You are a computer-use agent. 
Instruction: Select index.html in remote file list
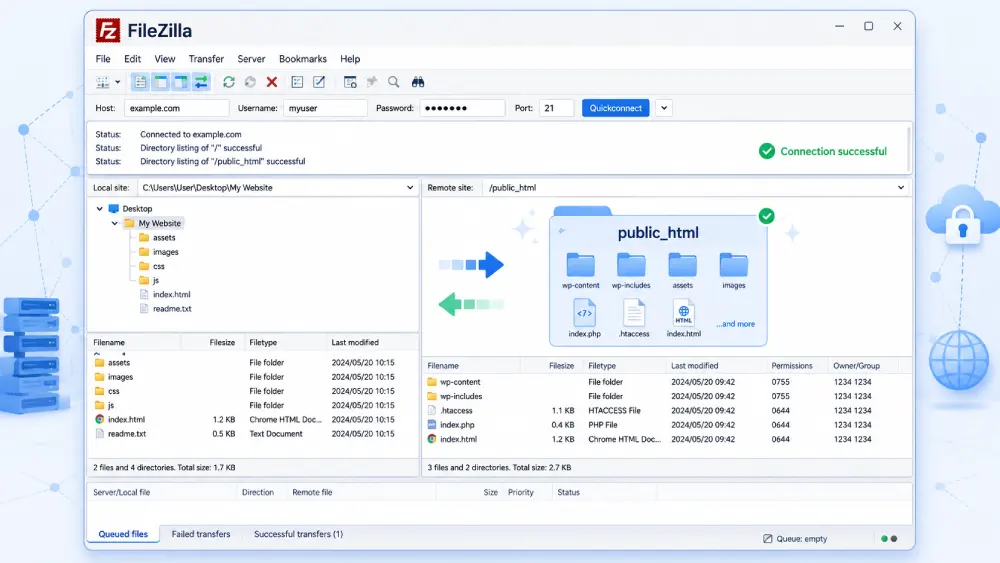pos(459,439)
